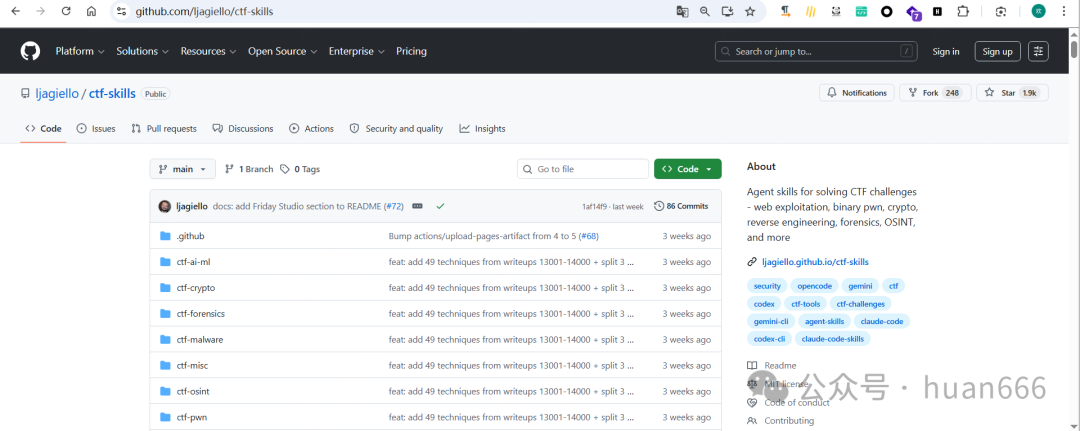This screenshot has width=1080, height=431.
Task: Click ljagiello's avatar in the latest commit row
Action: [x=165, y=207]
